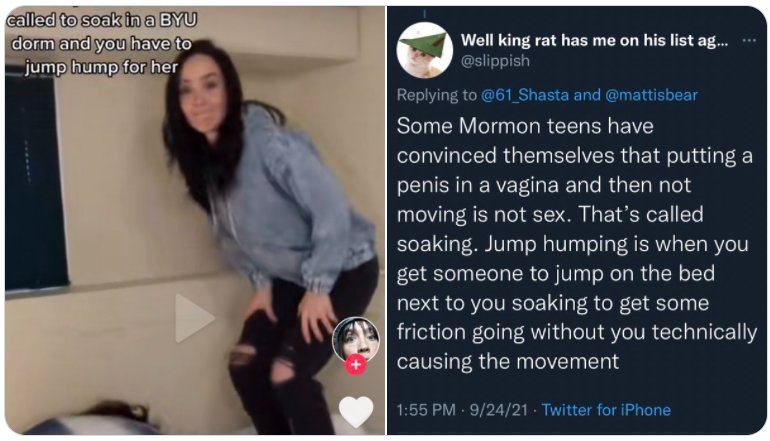Visit the @mattisbear mention link
The image size is (770, 441).
point(651,94)
